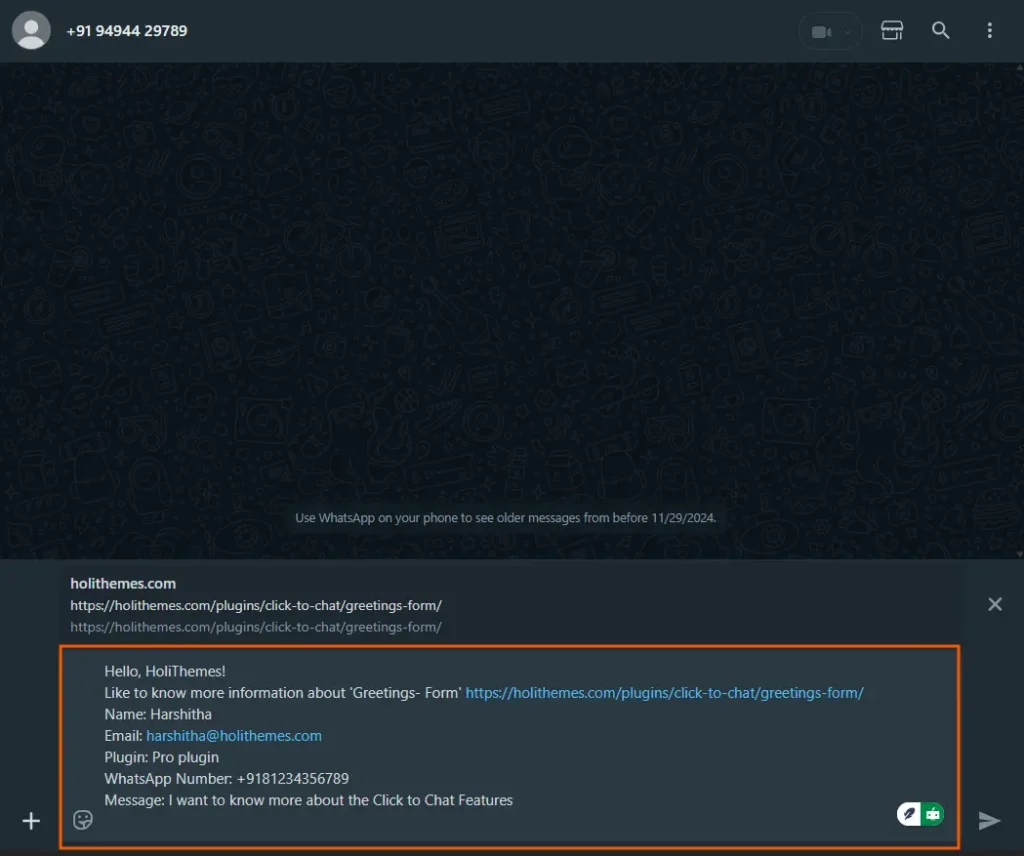This screenshot has width=1024, height=856.
Task: Dismiss the holithemes.com link preview
Action: coord(995,604)
